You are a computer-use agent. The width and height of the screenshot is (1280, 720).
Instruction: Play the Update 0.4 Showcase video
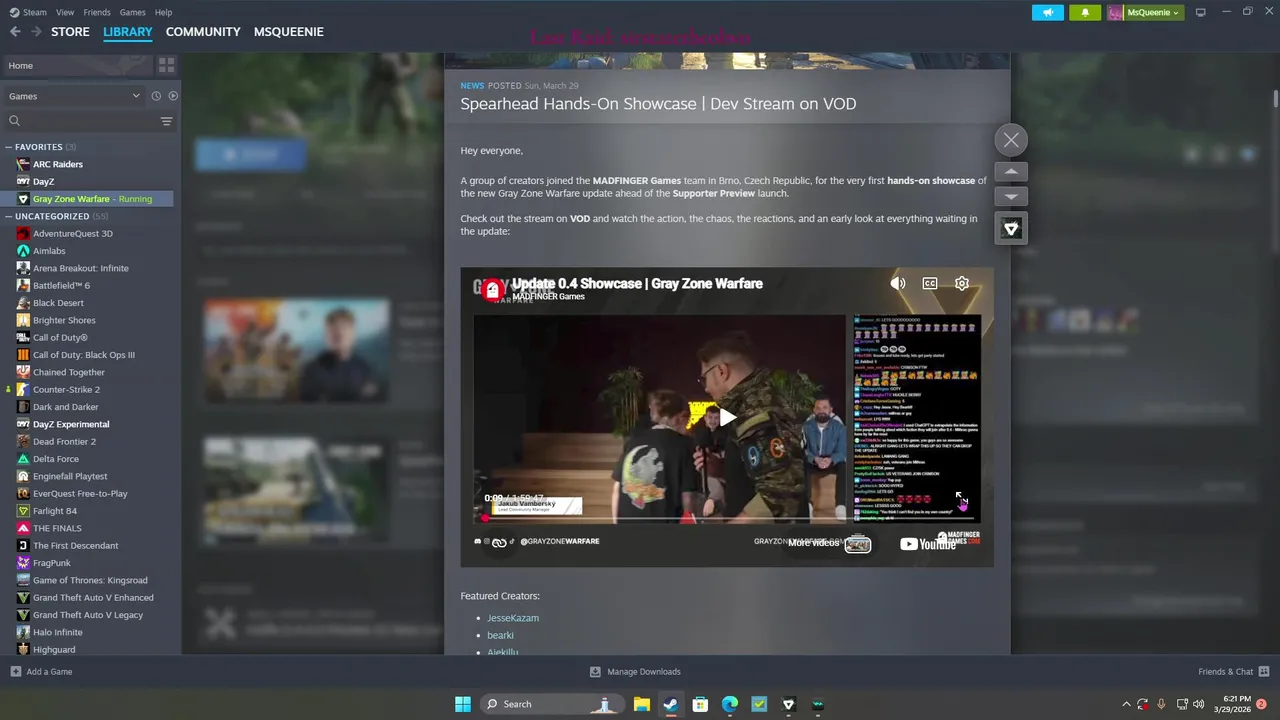tap(727, 417)
